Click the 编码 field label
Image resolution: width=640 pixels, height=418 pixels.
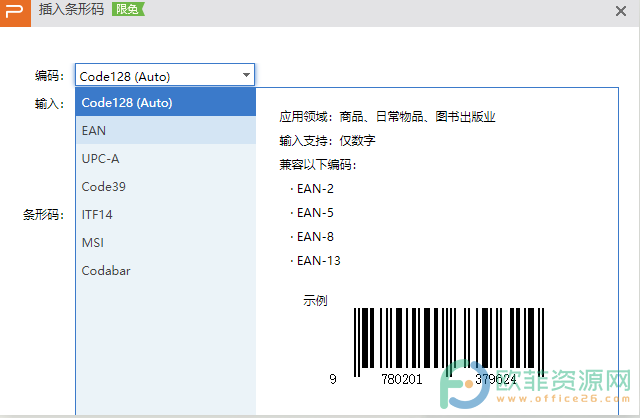(49, 76)
